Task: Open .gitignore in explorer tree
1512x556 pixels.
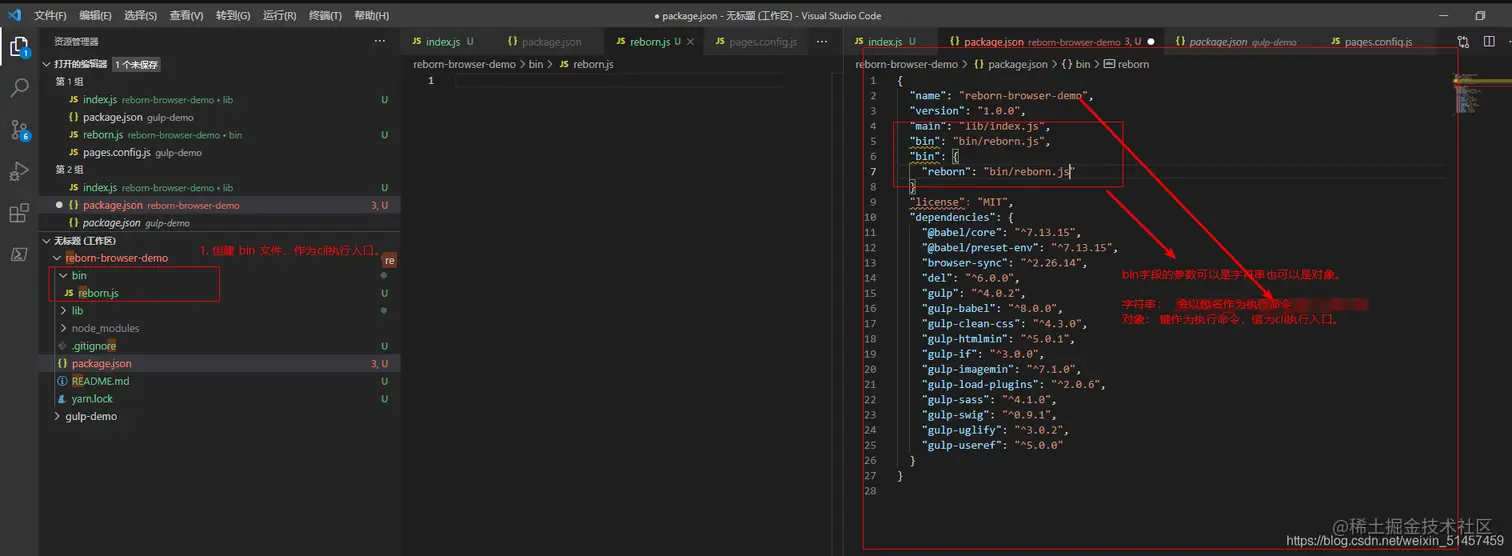Action: 93,346
